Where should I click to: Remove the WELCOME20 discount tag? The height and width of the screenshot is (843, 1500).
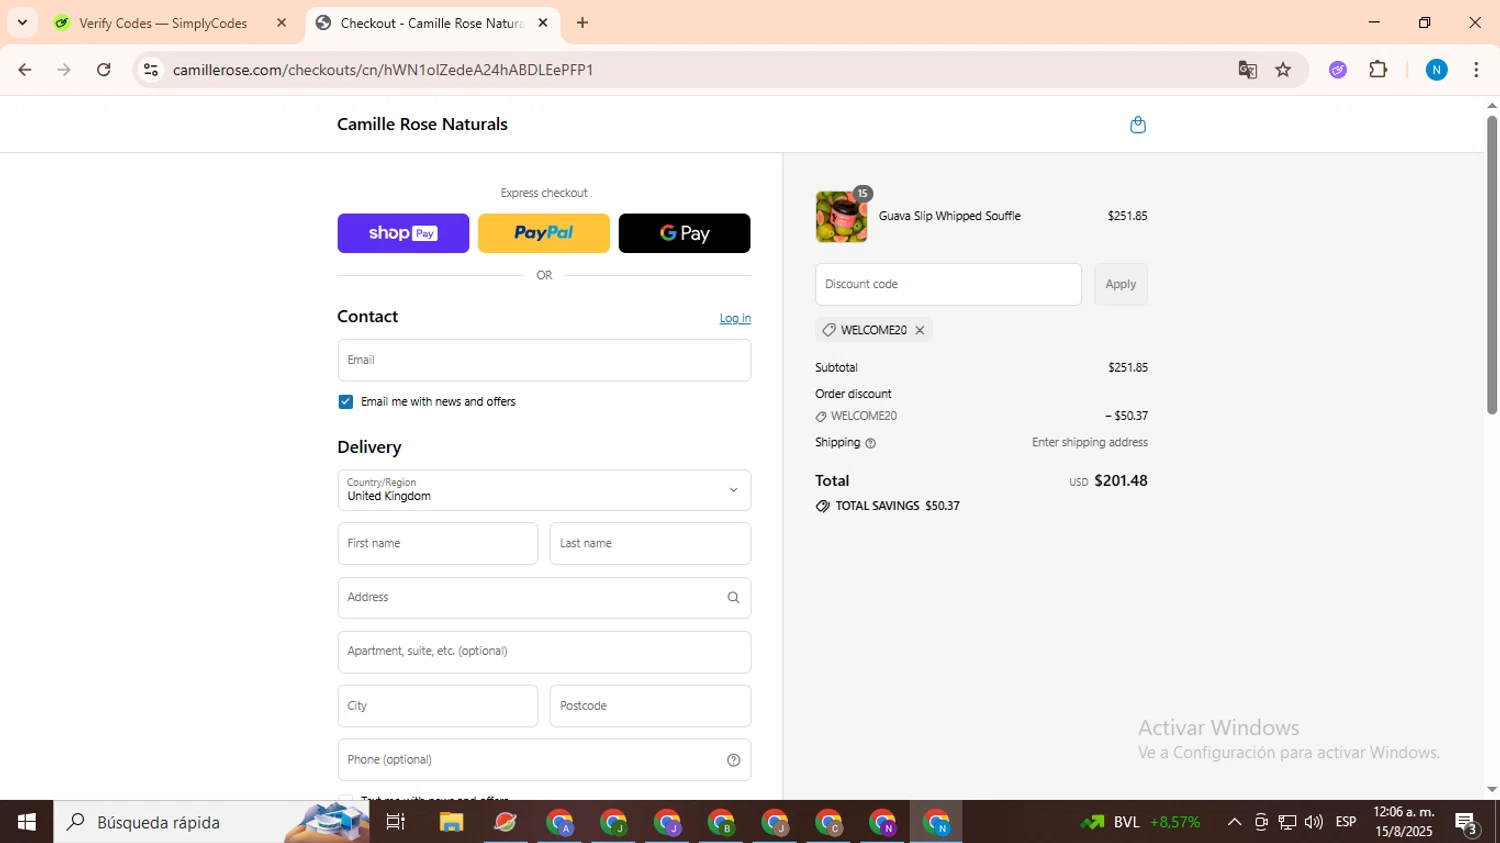click(920, 330)
